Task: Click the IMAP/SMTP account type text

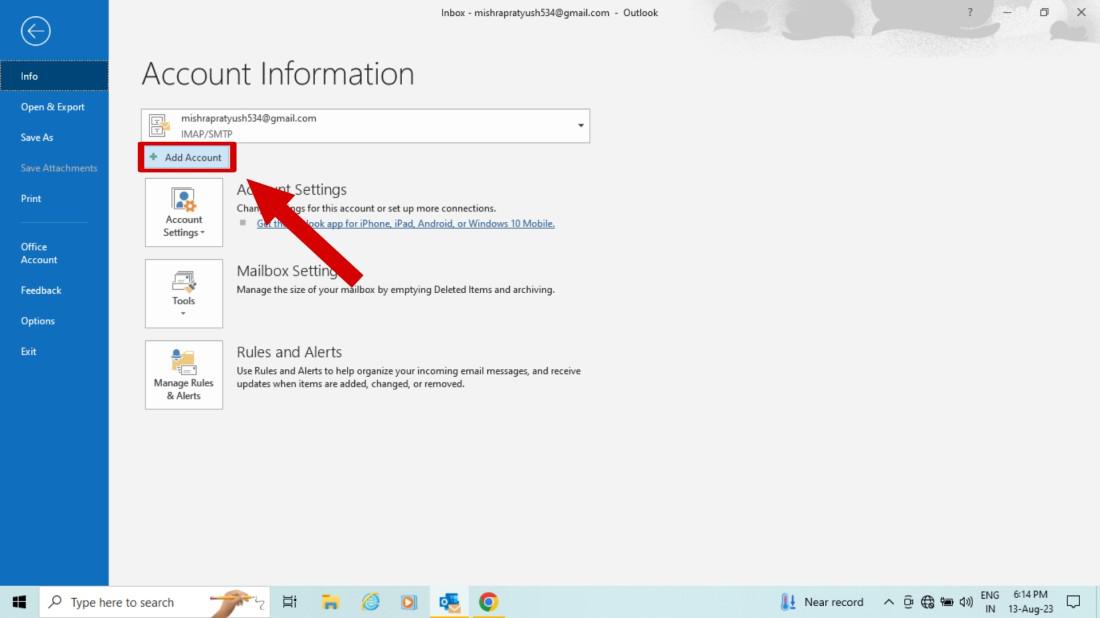Action: click(206, 134)
